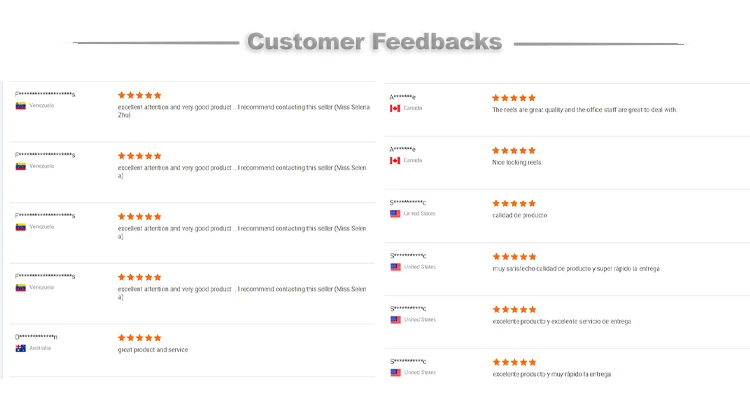Click the 'Customer Feedbacks' heading
Screen dimensions: 750x400
coord(375,42)
